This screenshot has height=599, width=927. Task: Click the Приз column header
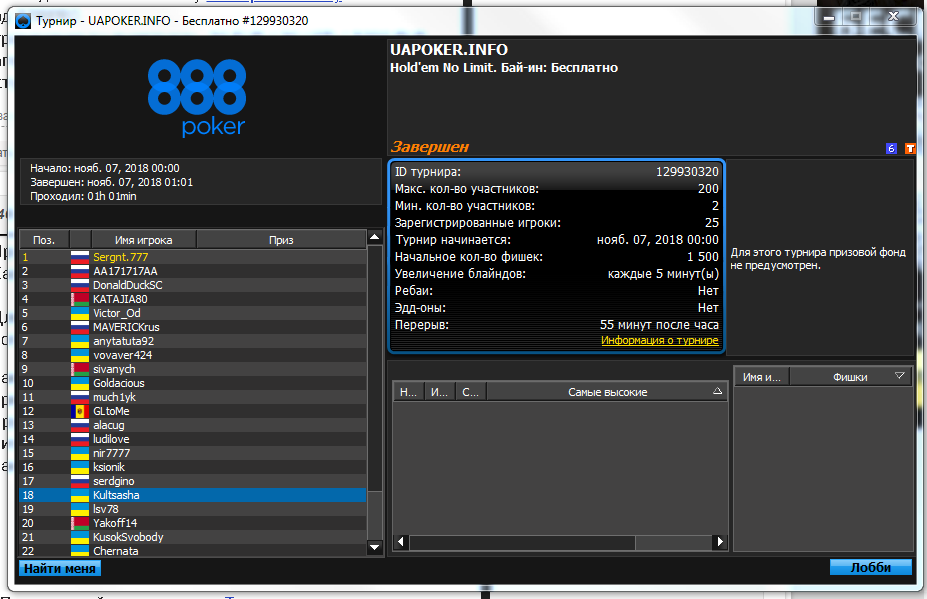click(x=281, y=239)
